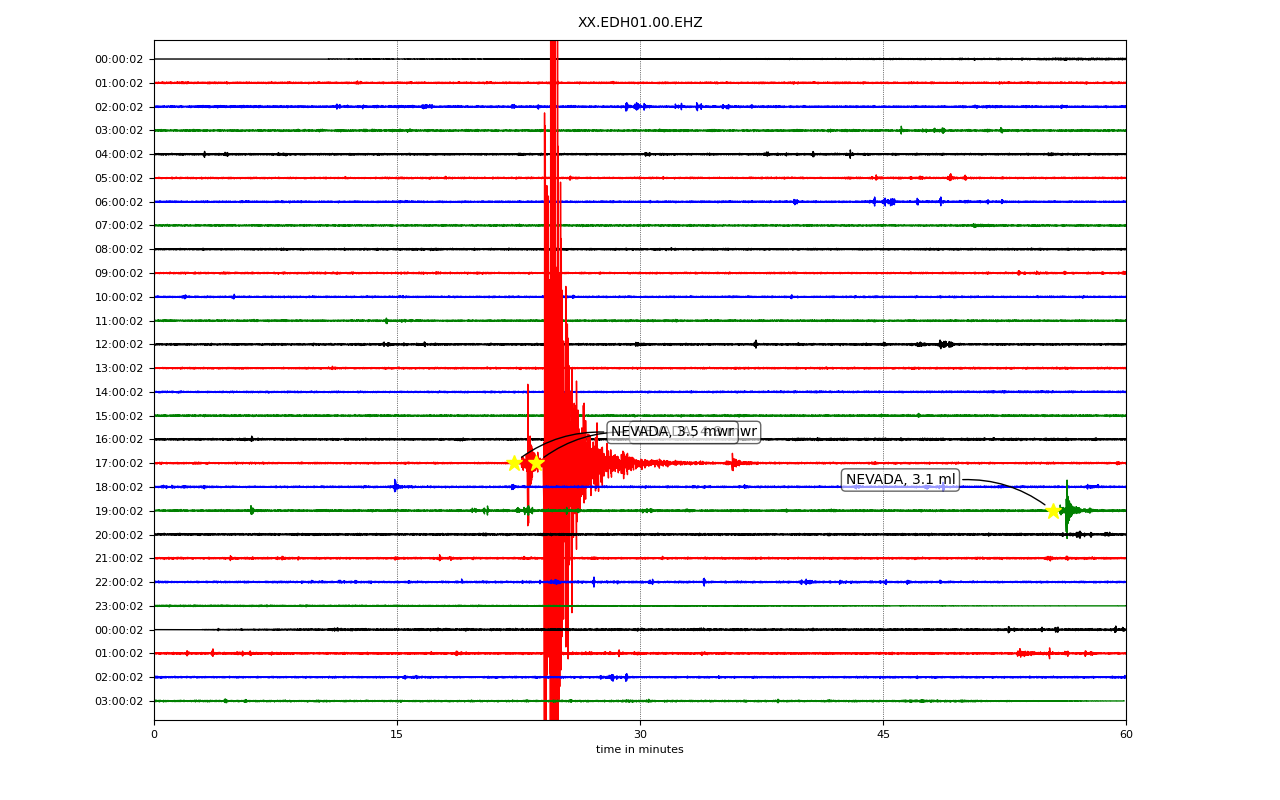This screenshot has width=1280, height=800.
Task: Click the green waveform burst after the 3.1 ml star
Action: point(1068,510)
